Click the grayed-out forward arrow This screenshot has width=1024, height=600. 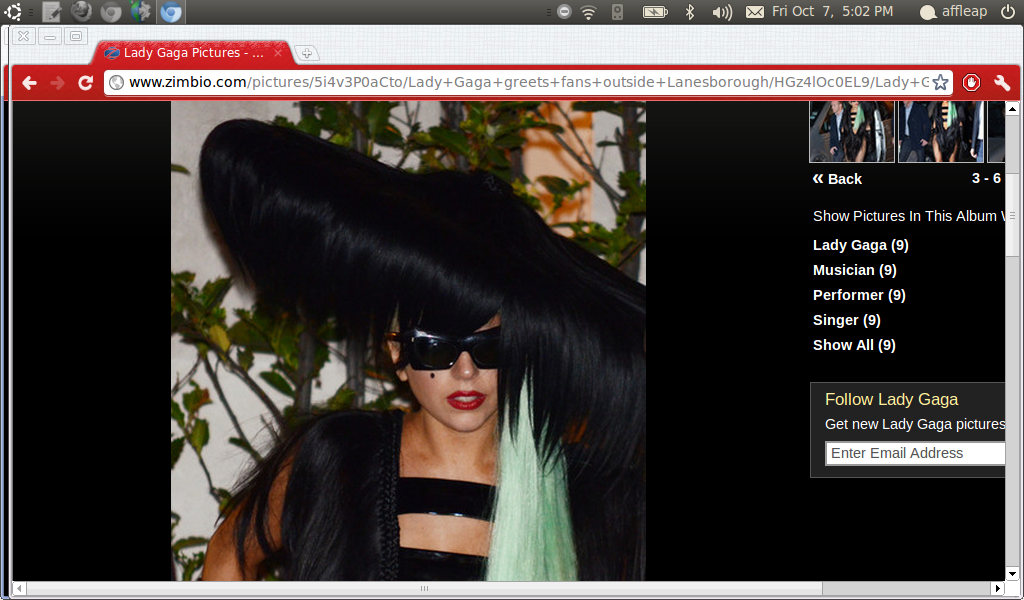57,83
